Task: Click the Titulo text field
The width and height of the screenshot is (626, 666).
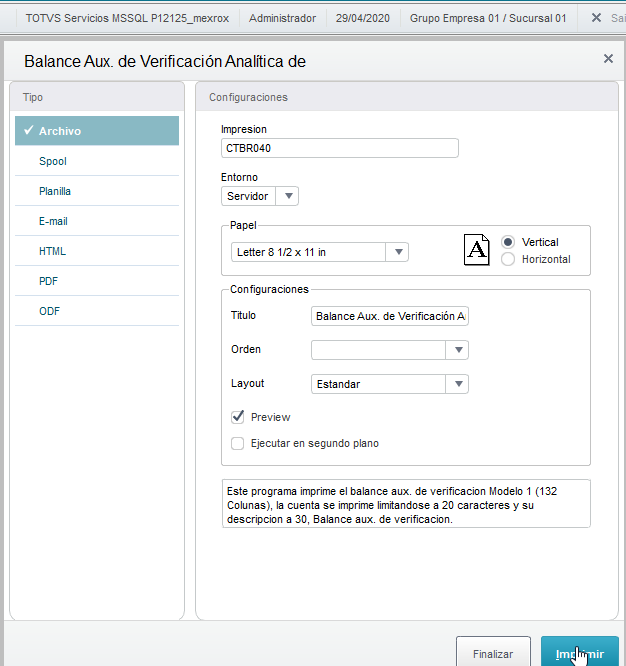Action: (390, 316)
